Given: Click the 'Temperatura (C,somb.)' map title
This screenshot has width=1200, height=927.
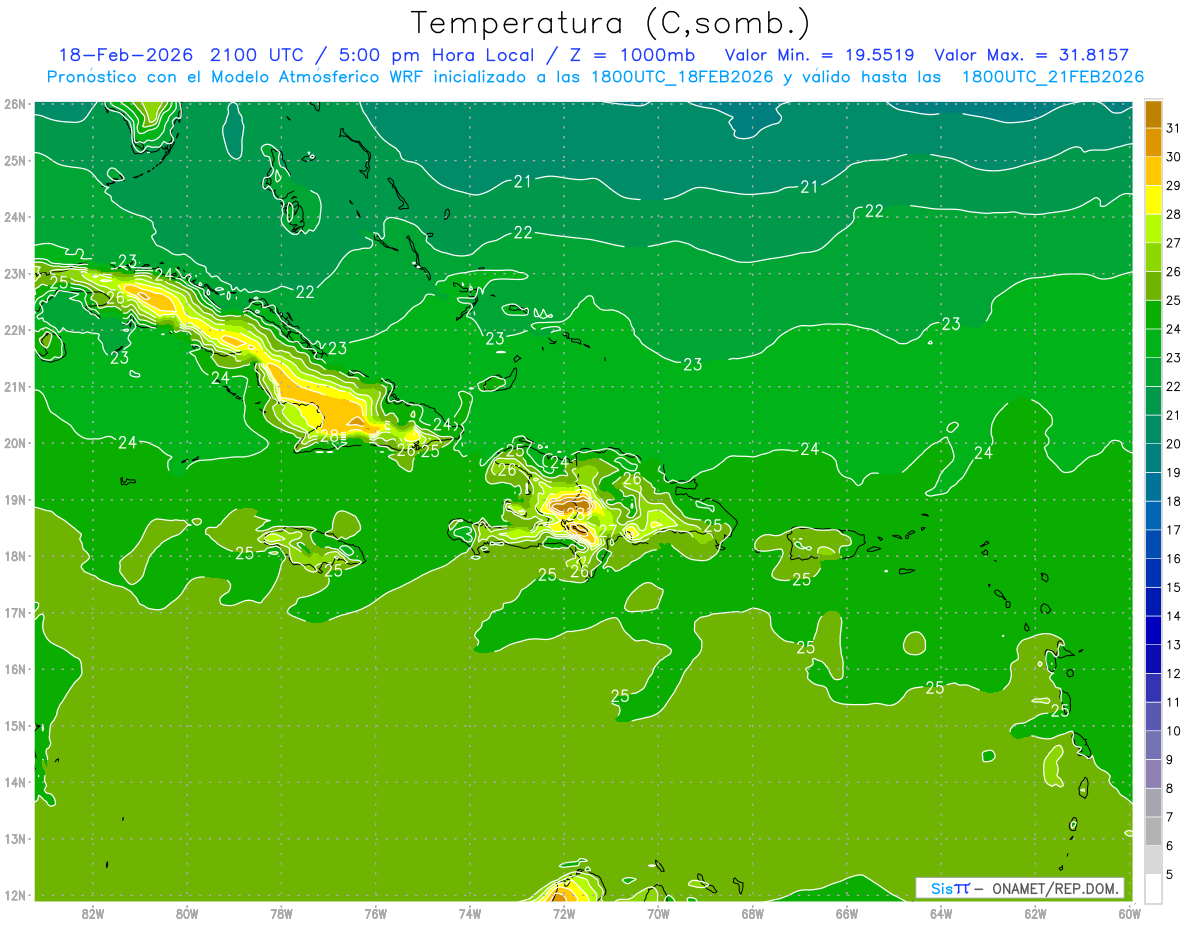Looking at the screenshot, I should pyautogui.click(x=611, y=23).
